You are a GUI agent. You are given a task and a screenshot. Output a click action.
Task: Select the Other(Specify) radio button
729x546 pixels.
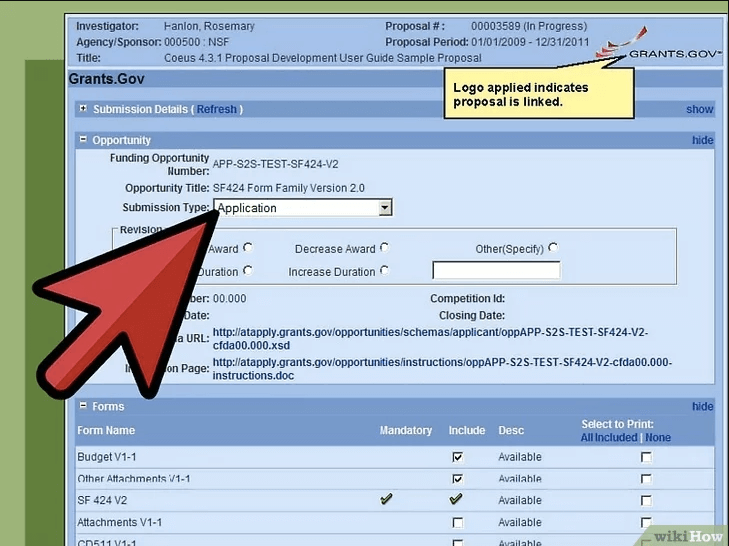point(553,248)
